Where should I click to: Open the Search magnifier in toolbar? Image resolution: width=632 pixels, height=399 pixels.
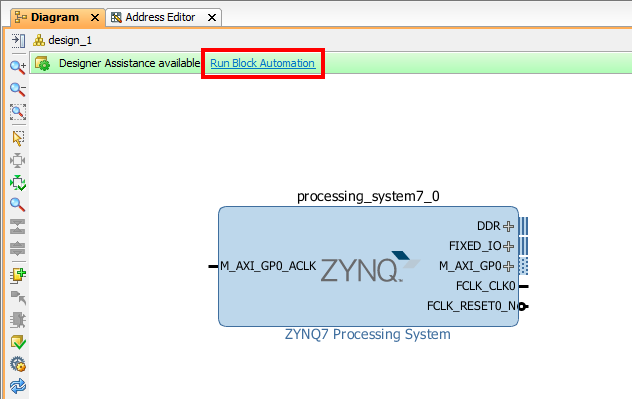coord(18,205)
